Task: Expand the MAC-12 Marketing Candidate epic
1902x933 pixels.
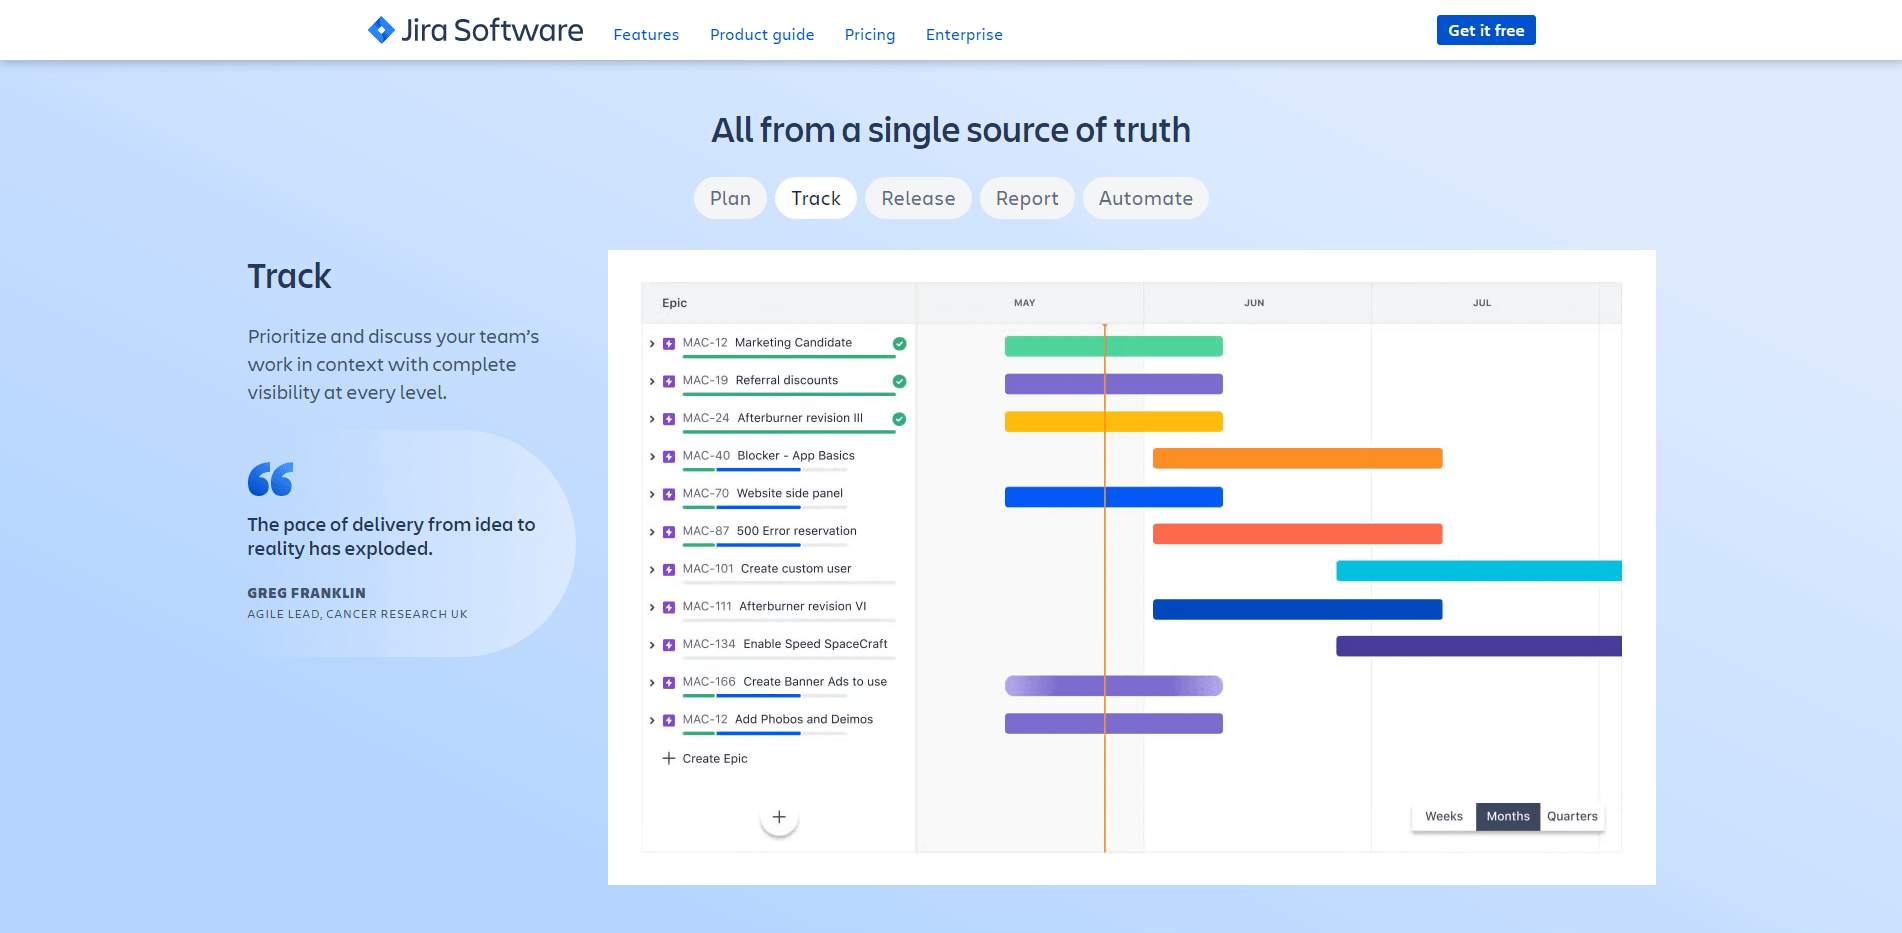Action: [x=652, y=344]
